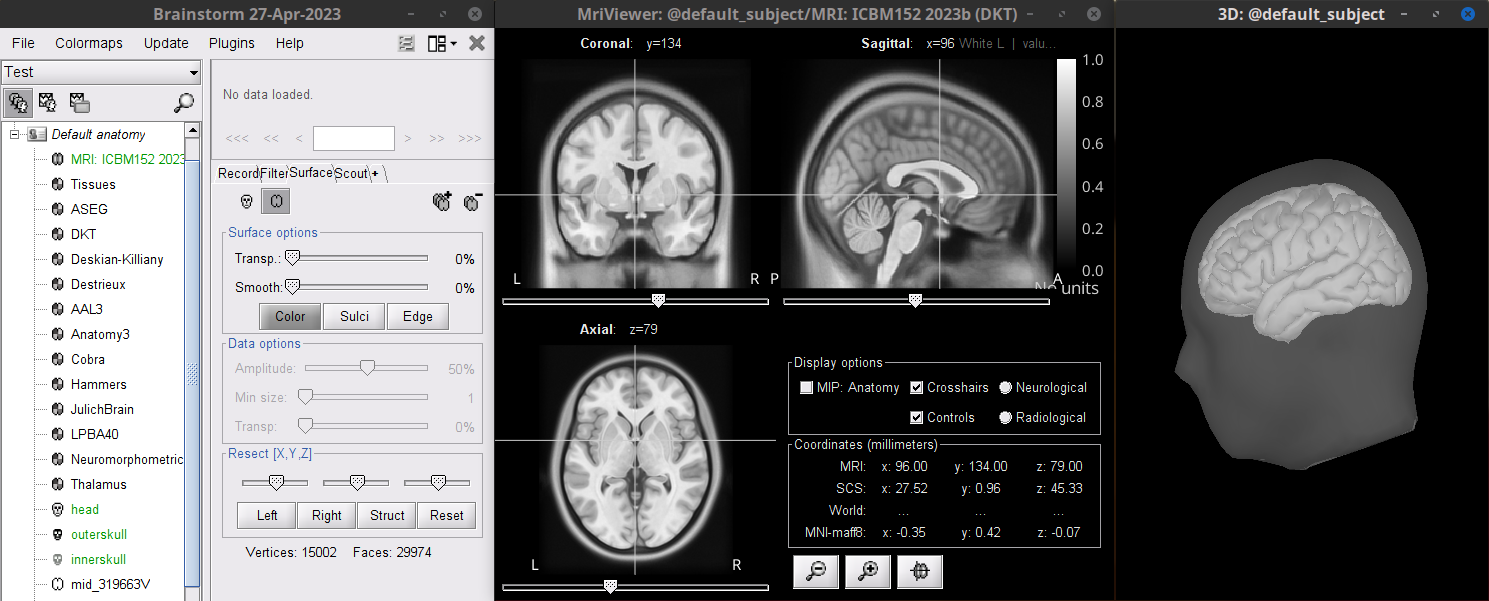1489x601 pixels.
Task: Open the Colormaps menu
Action: (x=89, y=43)
